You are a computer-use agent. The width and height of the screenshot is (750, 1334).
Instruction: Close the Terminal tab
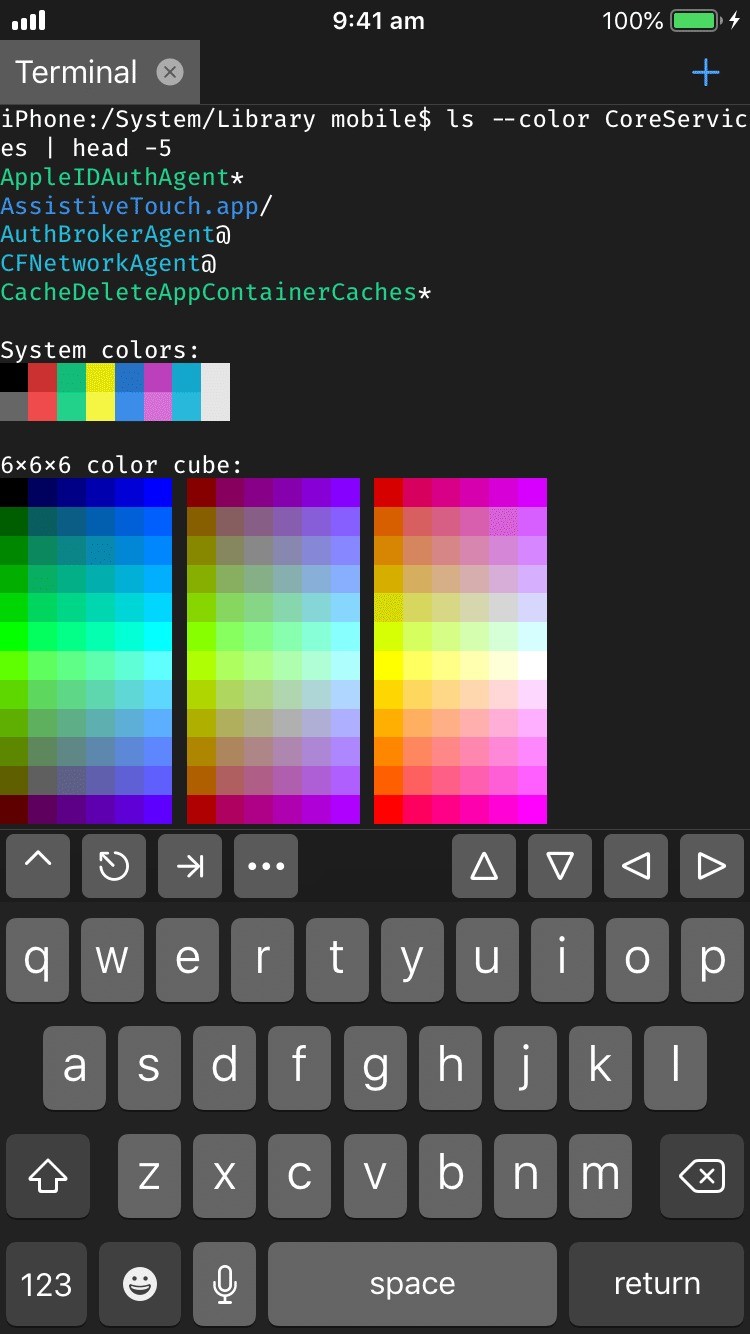[x=170, y=72]
